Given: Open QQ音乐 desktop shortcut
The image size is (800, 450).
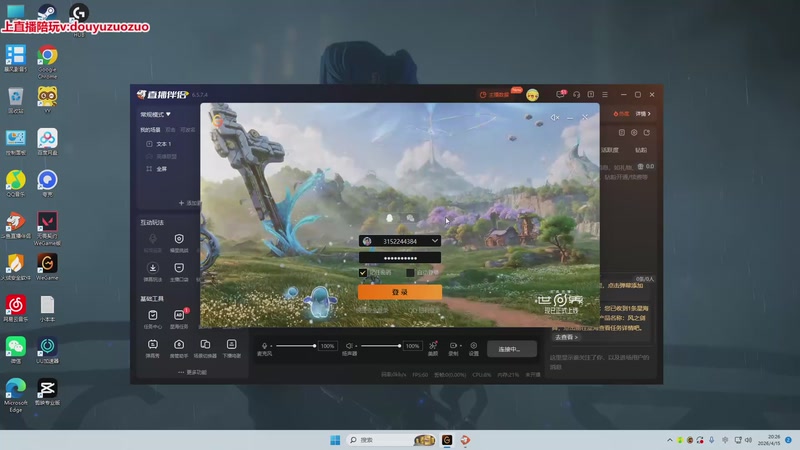Looking at the screenshot, I should [15, 183].
